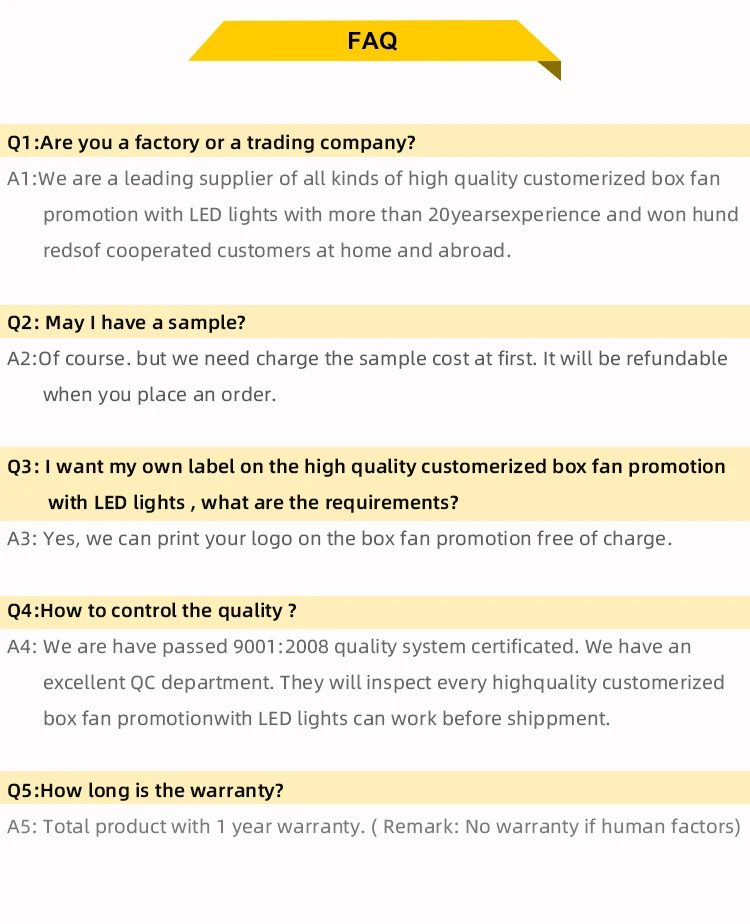Expand the Q5 'How long is the warranty?' question

[145, 791]
